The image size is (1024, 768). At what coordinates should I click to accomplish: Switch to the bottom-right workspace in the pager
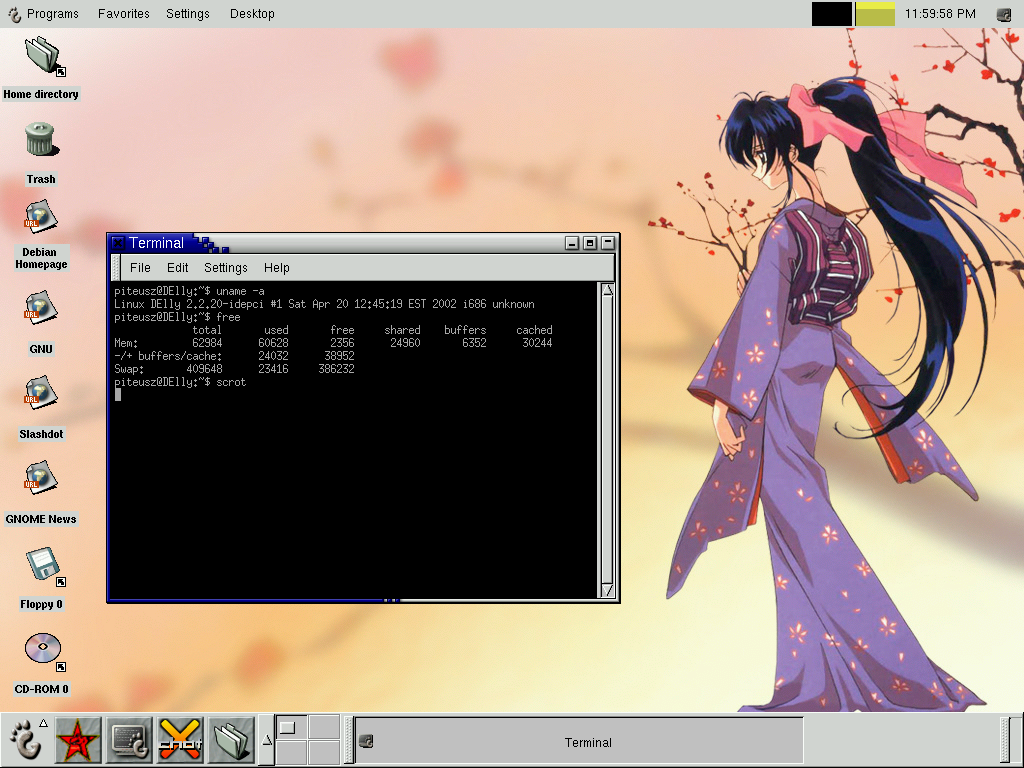click(x=323, y=752)
